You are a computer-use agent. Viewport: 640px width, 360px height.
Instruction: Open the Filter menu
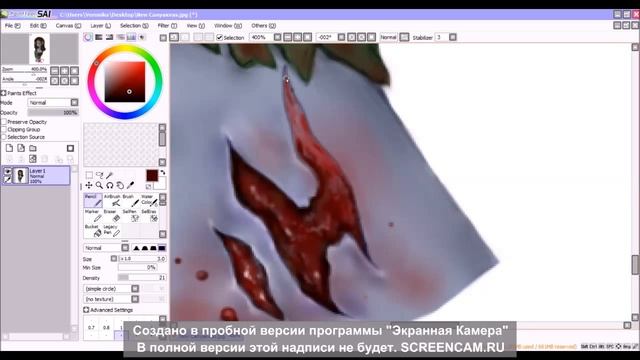(x=167, y=25)
